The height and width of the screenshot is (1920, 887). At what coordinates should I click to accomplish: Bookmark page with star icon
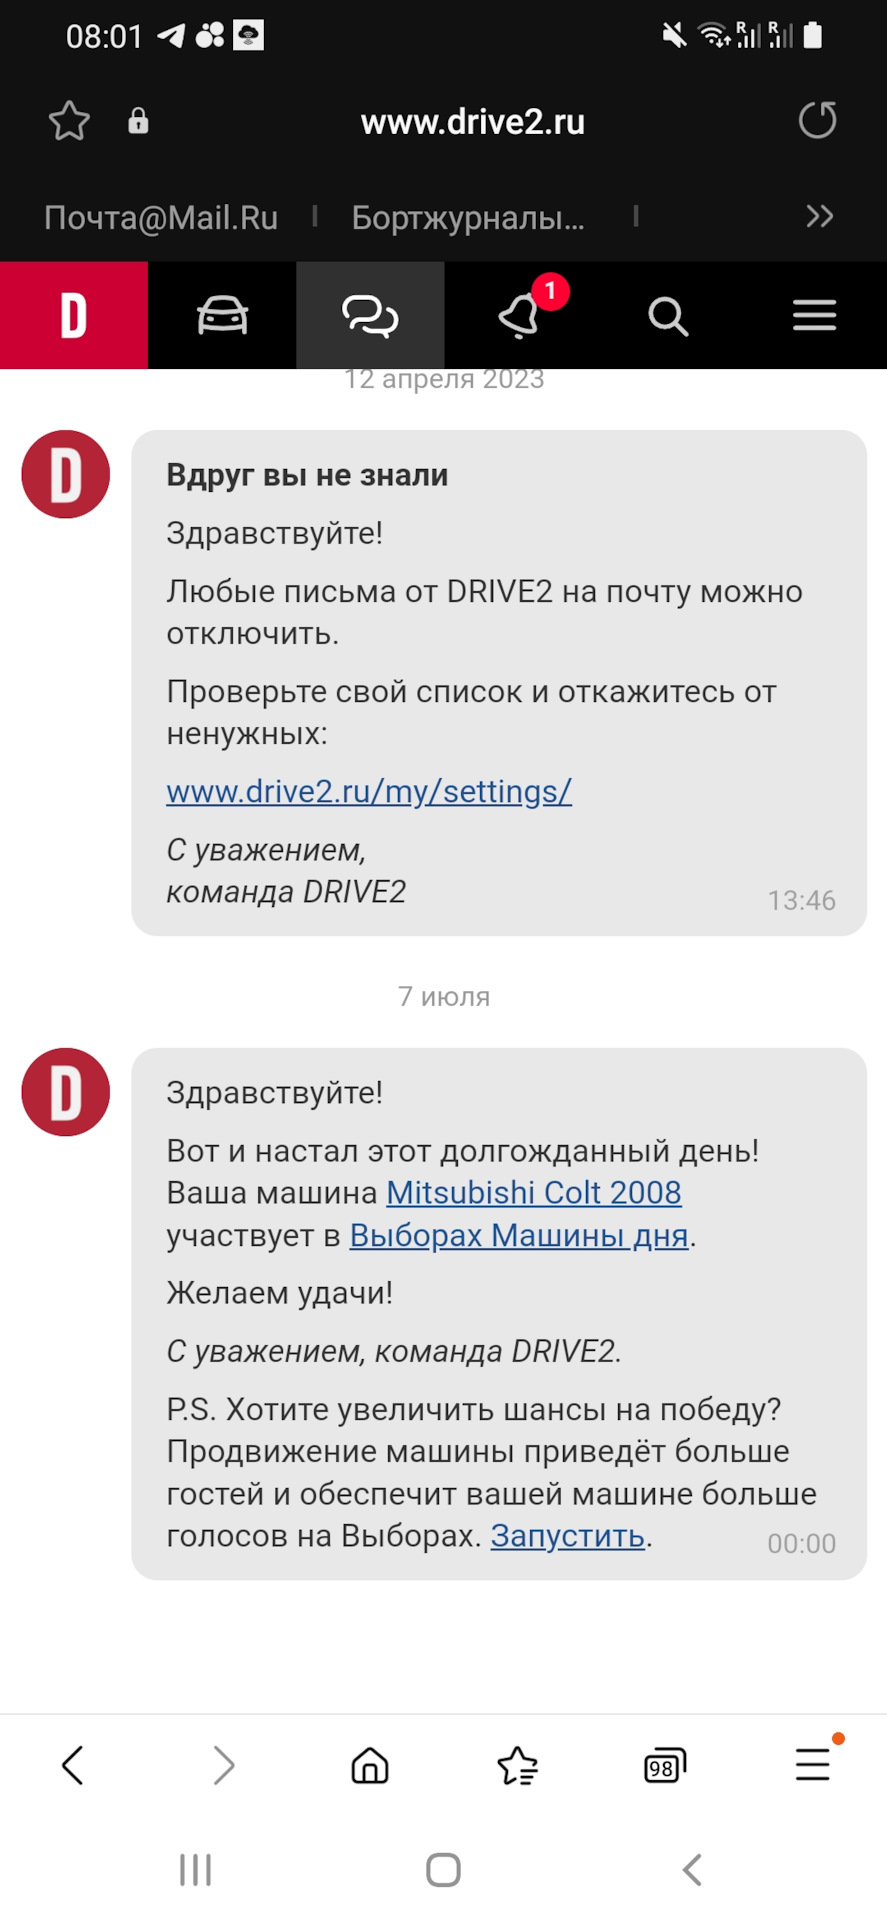click(x=69, y=121)
